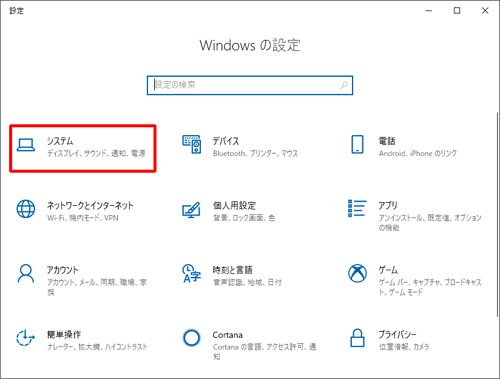Screen dimensions: 500x379
Task: Click the text 背景、ロック画面、色
Action: tap(244, 218)
